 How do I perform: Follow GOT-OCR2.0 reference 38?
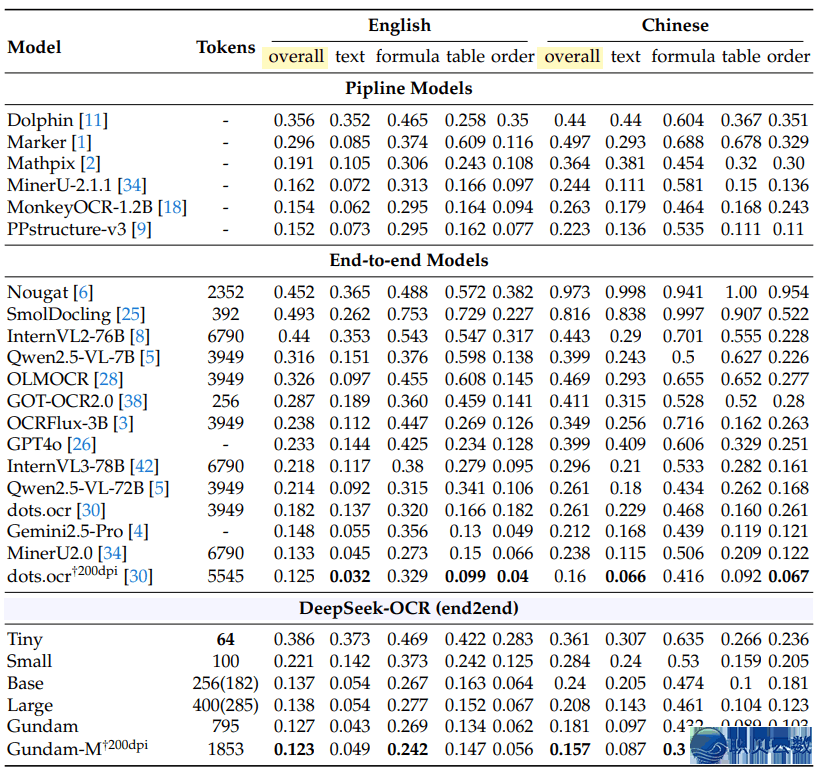pyautogui.click(x=133, y=401)
